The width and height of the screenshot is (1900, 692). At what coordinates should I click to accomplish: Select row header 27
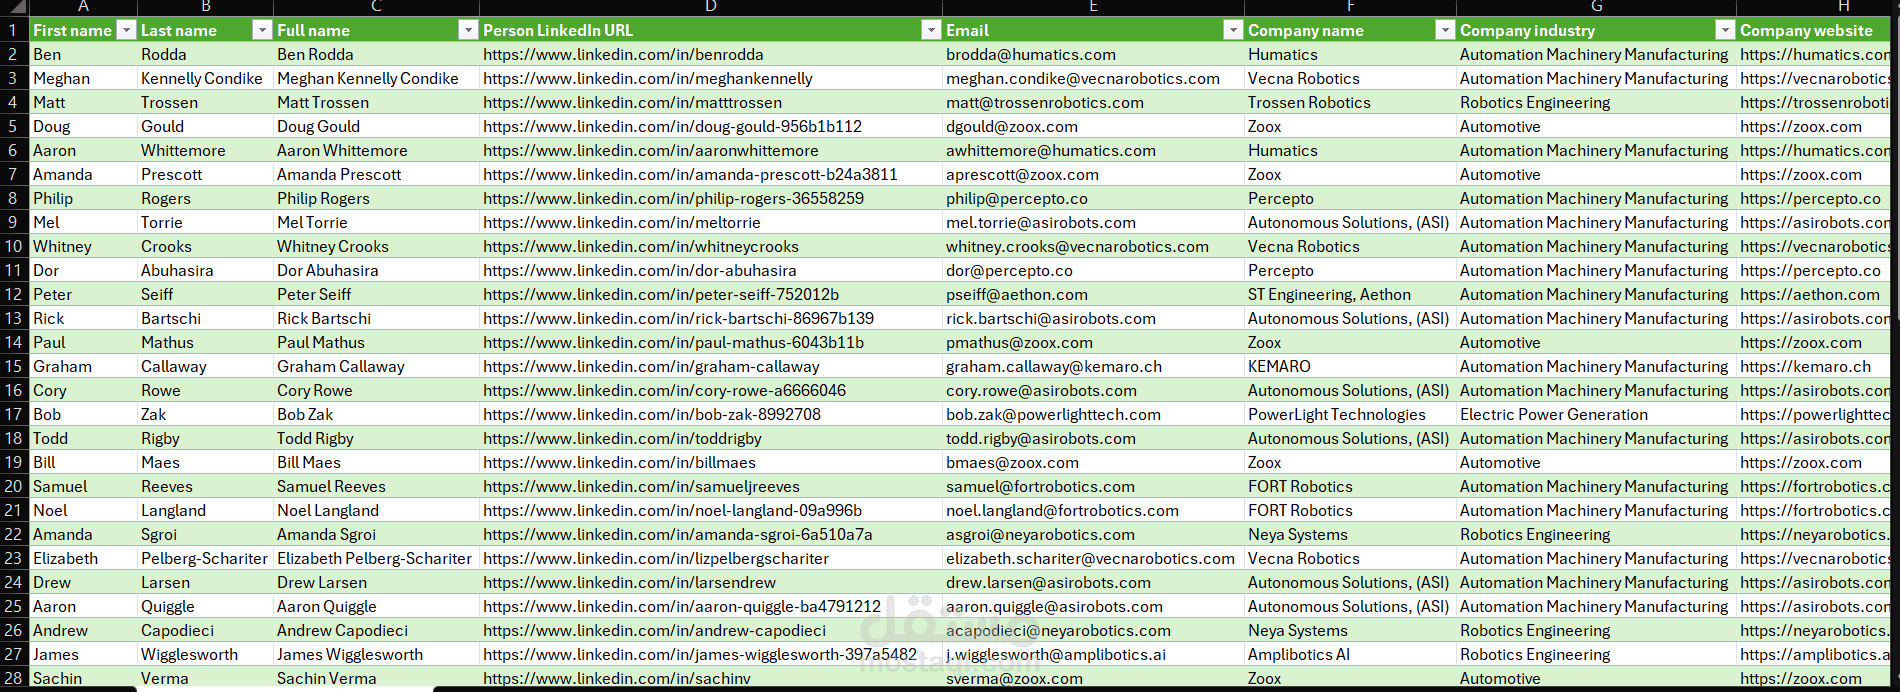14,654
